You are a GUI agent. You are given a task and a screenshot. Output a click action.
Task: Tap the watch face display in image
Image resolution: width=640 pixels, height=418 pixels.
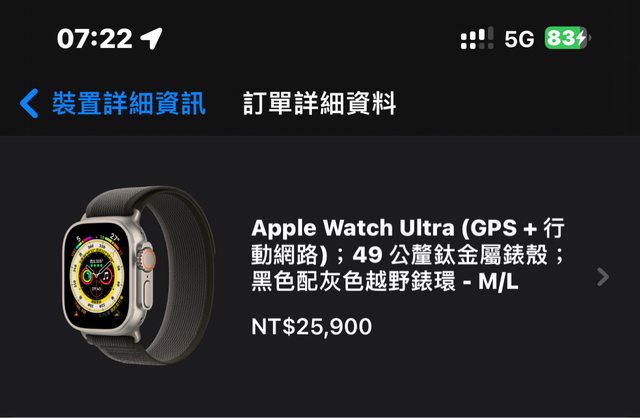point(98,276)
